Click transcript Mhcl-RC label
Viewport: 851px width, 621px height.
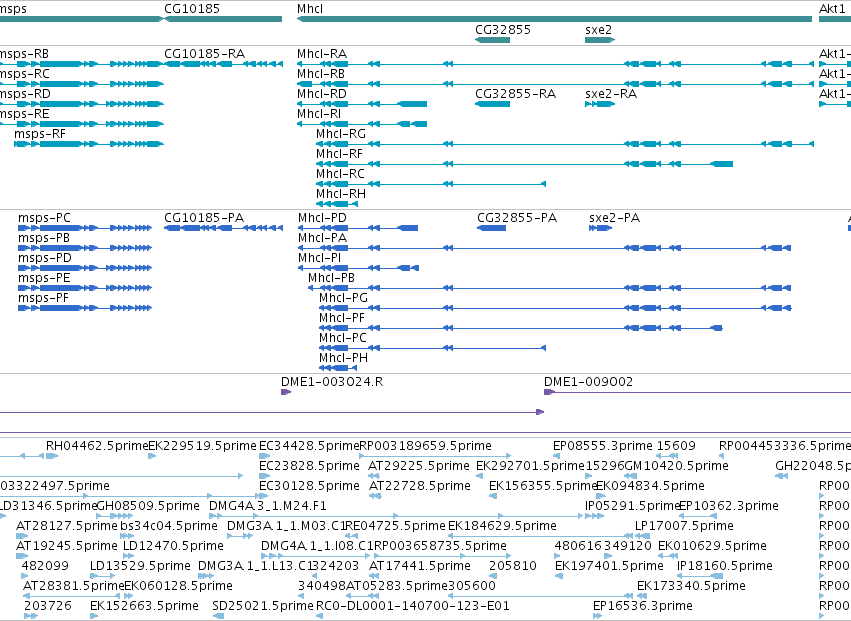(x=340, y=174)
